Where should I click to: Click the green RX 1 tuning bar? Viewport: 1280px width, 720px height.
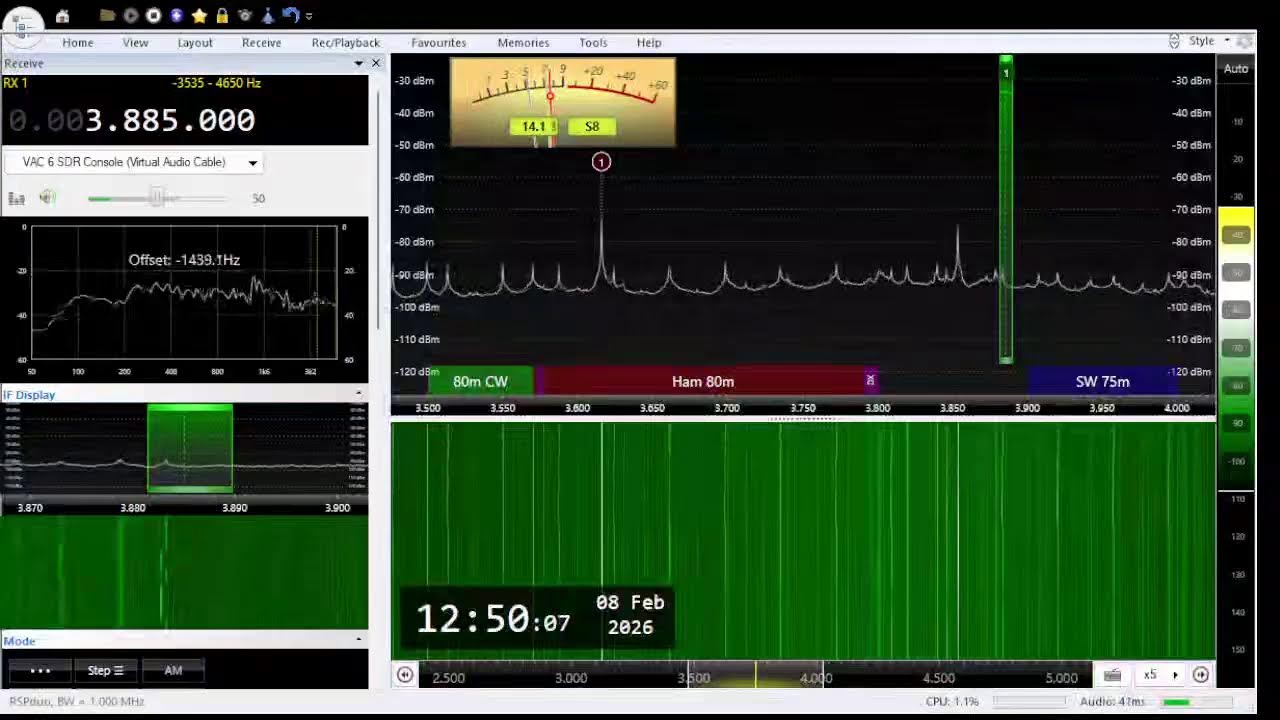1006,210
